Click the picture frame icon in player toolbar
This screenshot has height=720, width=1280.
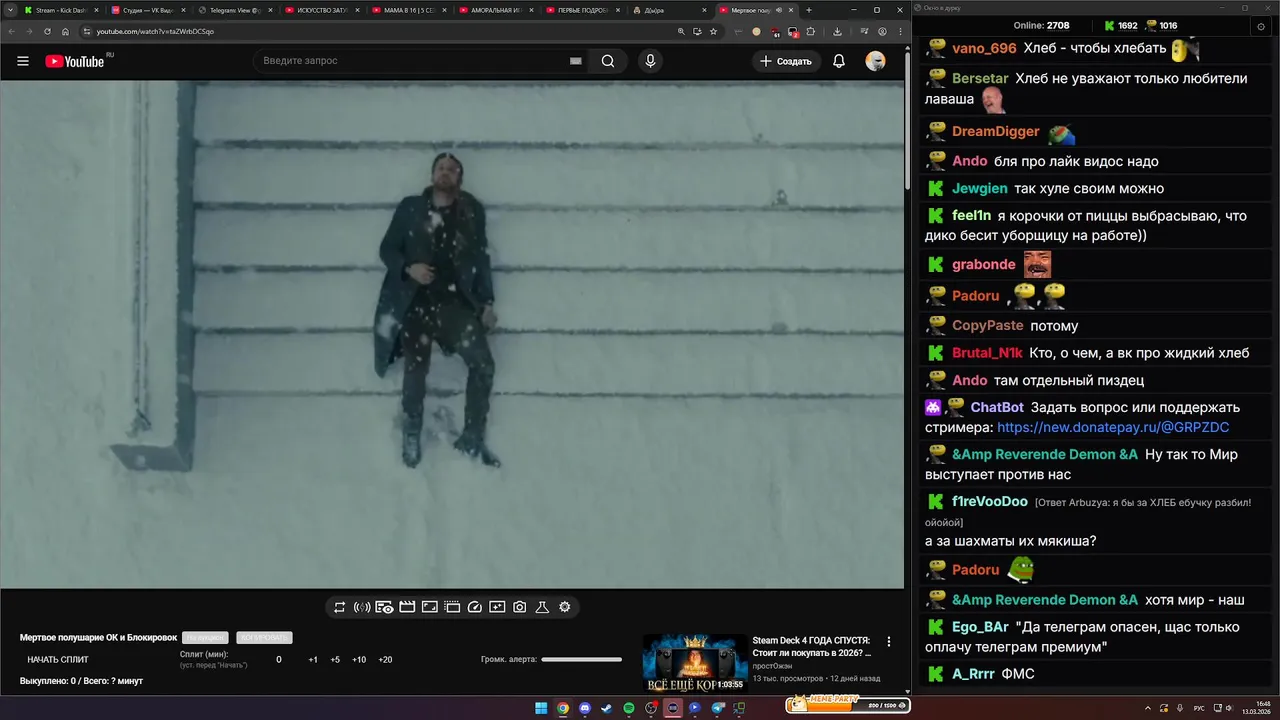429,607
